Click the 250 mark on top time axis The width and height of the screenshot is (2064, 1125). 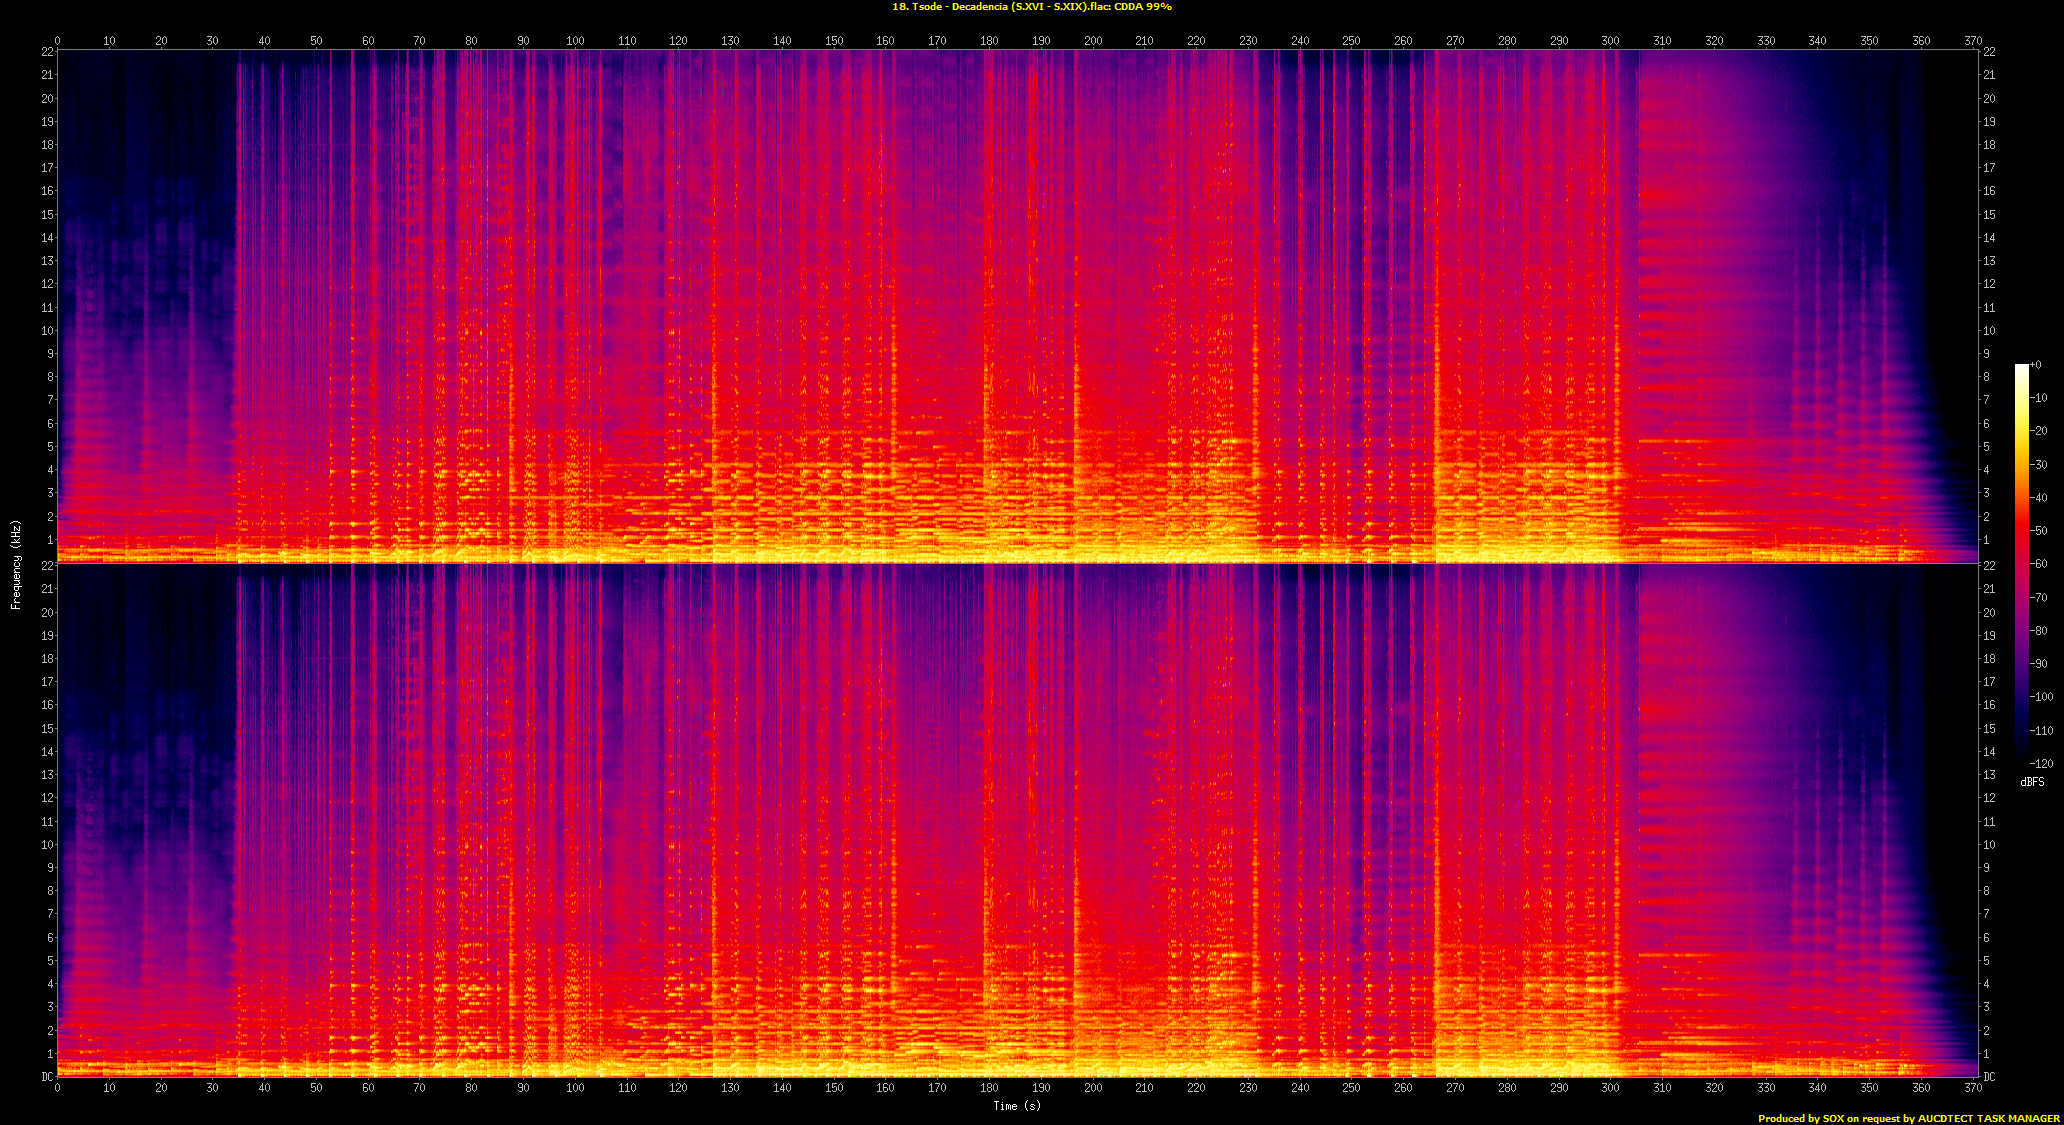coord(1351,41)
